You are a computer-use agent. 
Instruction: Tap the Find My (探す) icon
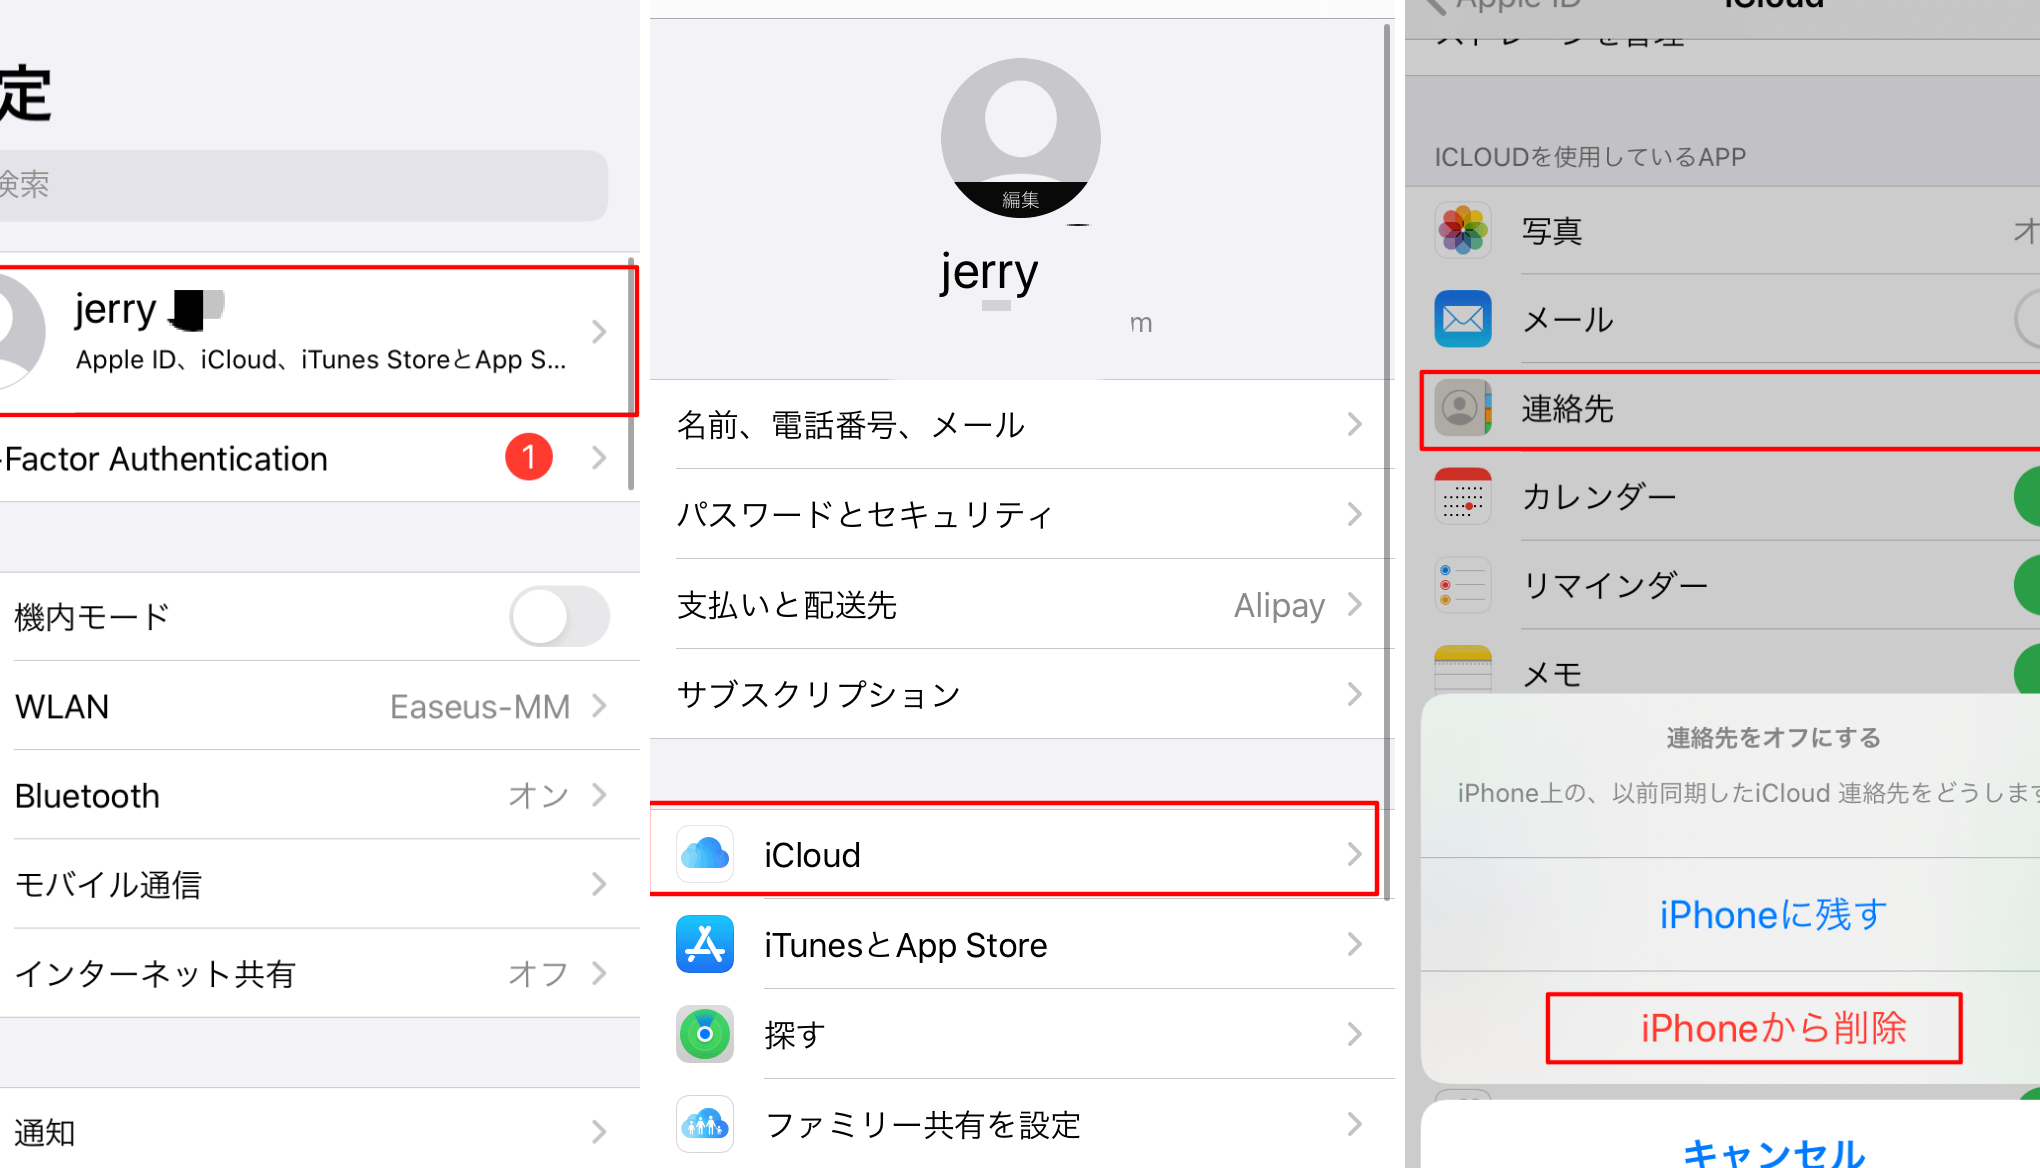(x=705, y=1034)
